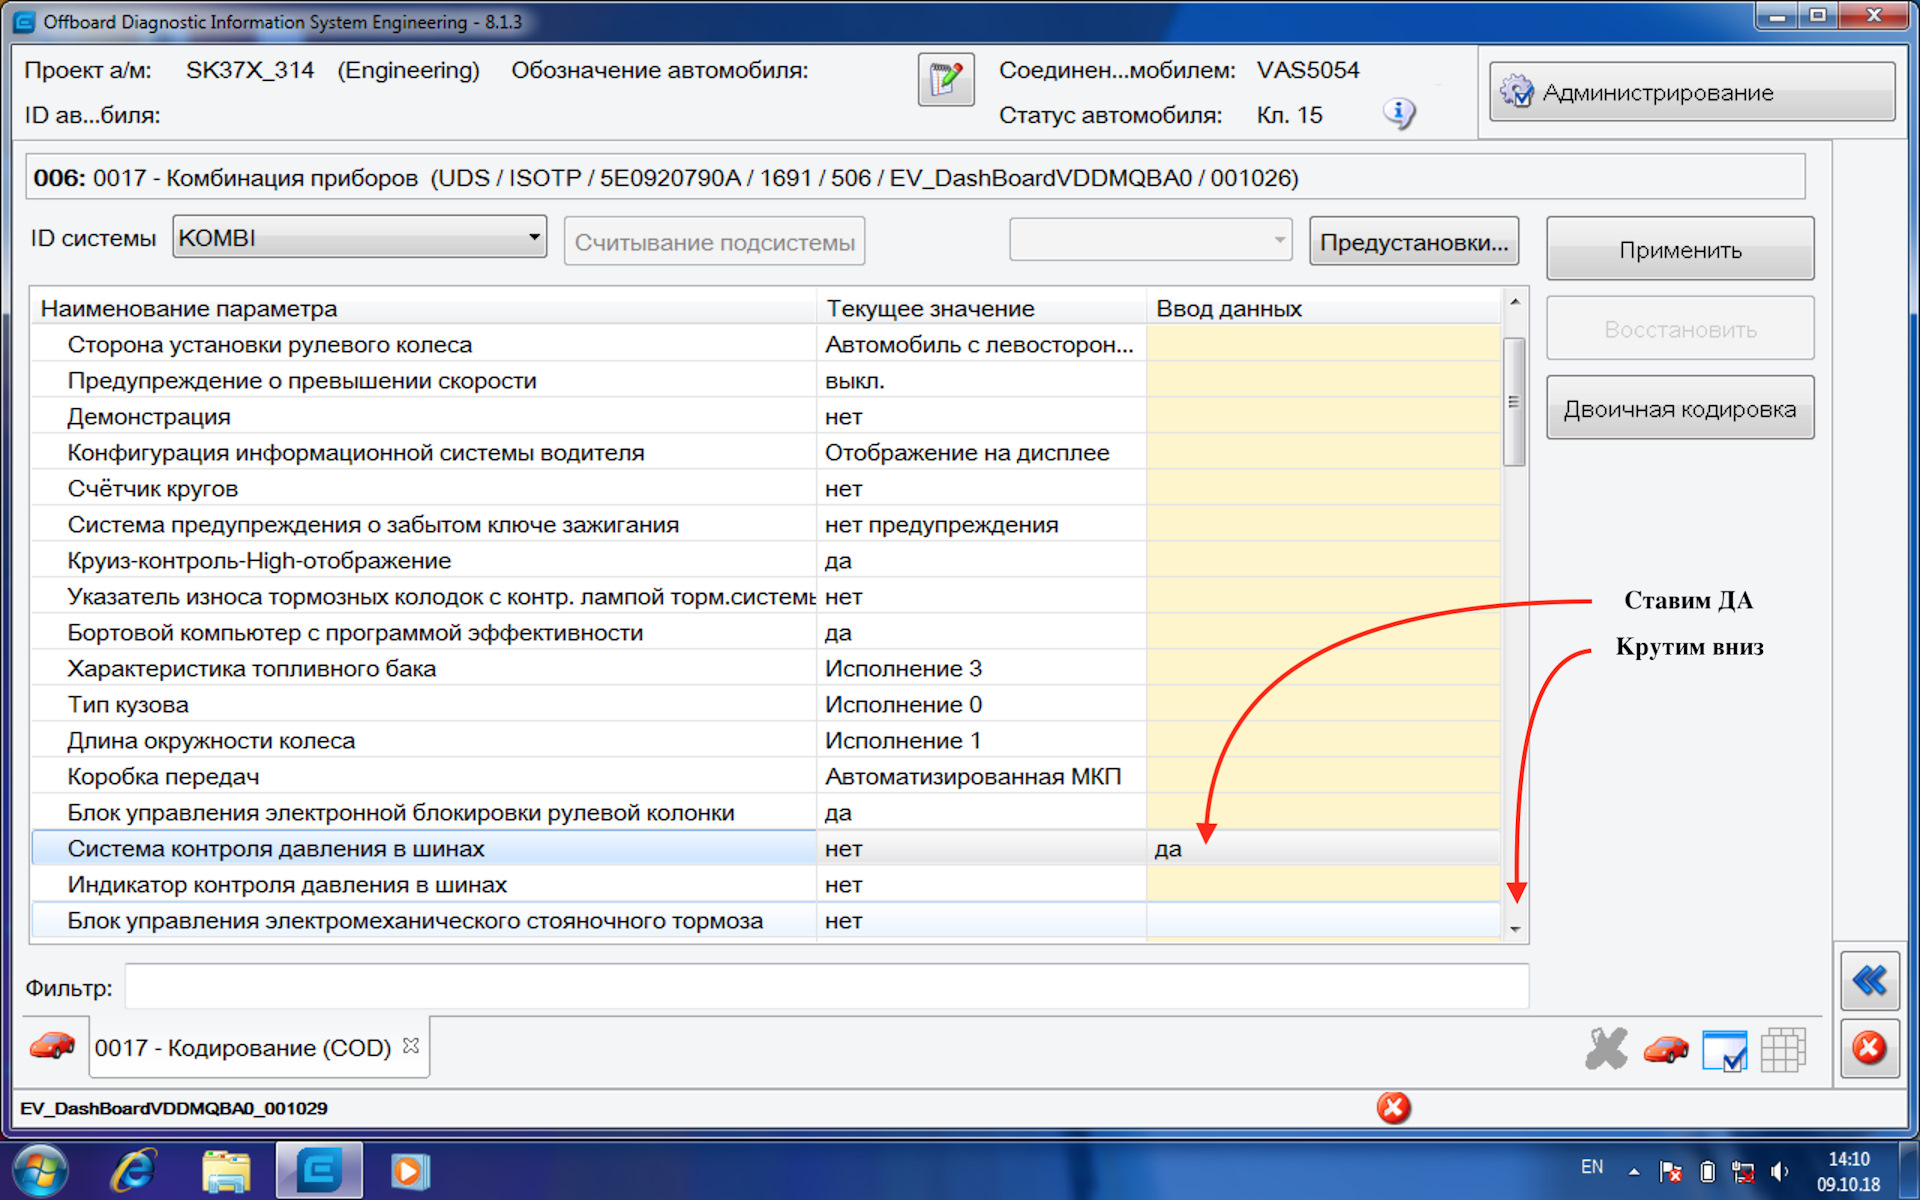Click the crossed wrench tools icon
The height and width of the screenshot is (1200, 1920).
[x=1606, y=1049]
